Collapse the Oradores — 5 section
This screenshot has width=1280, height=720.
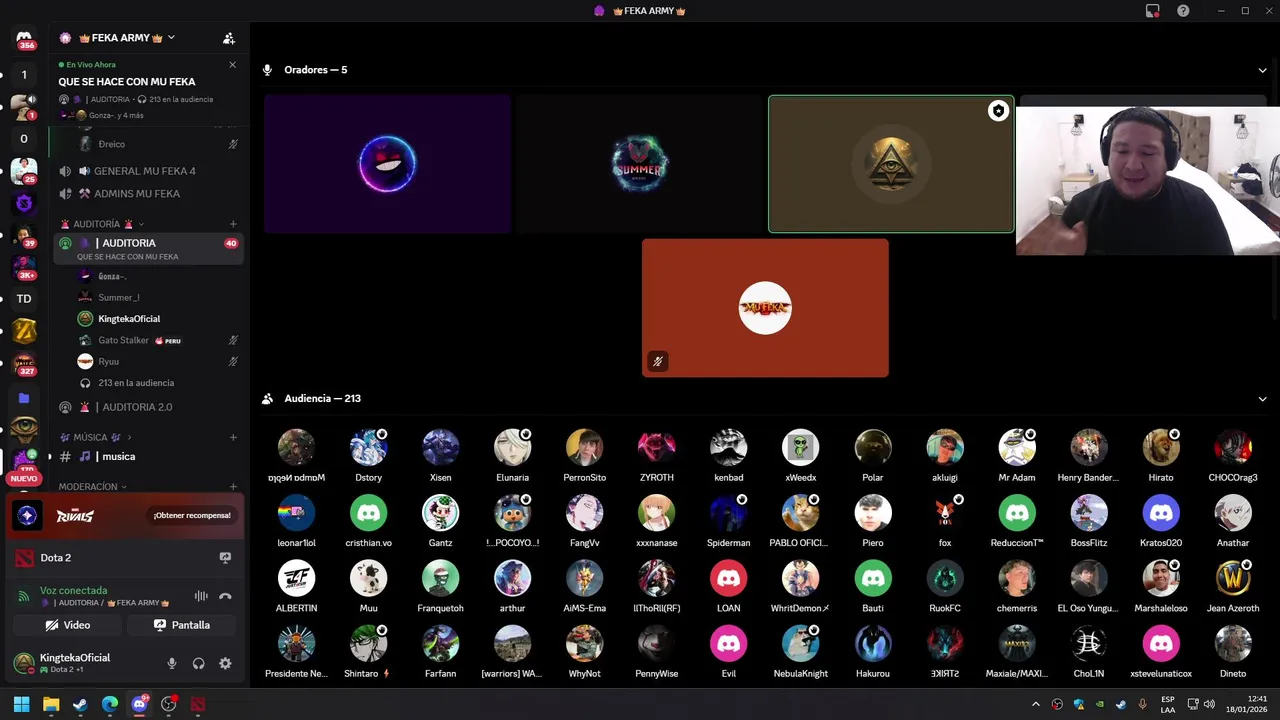tap(1262, 70)
